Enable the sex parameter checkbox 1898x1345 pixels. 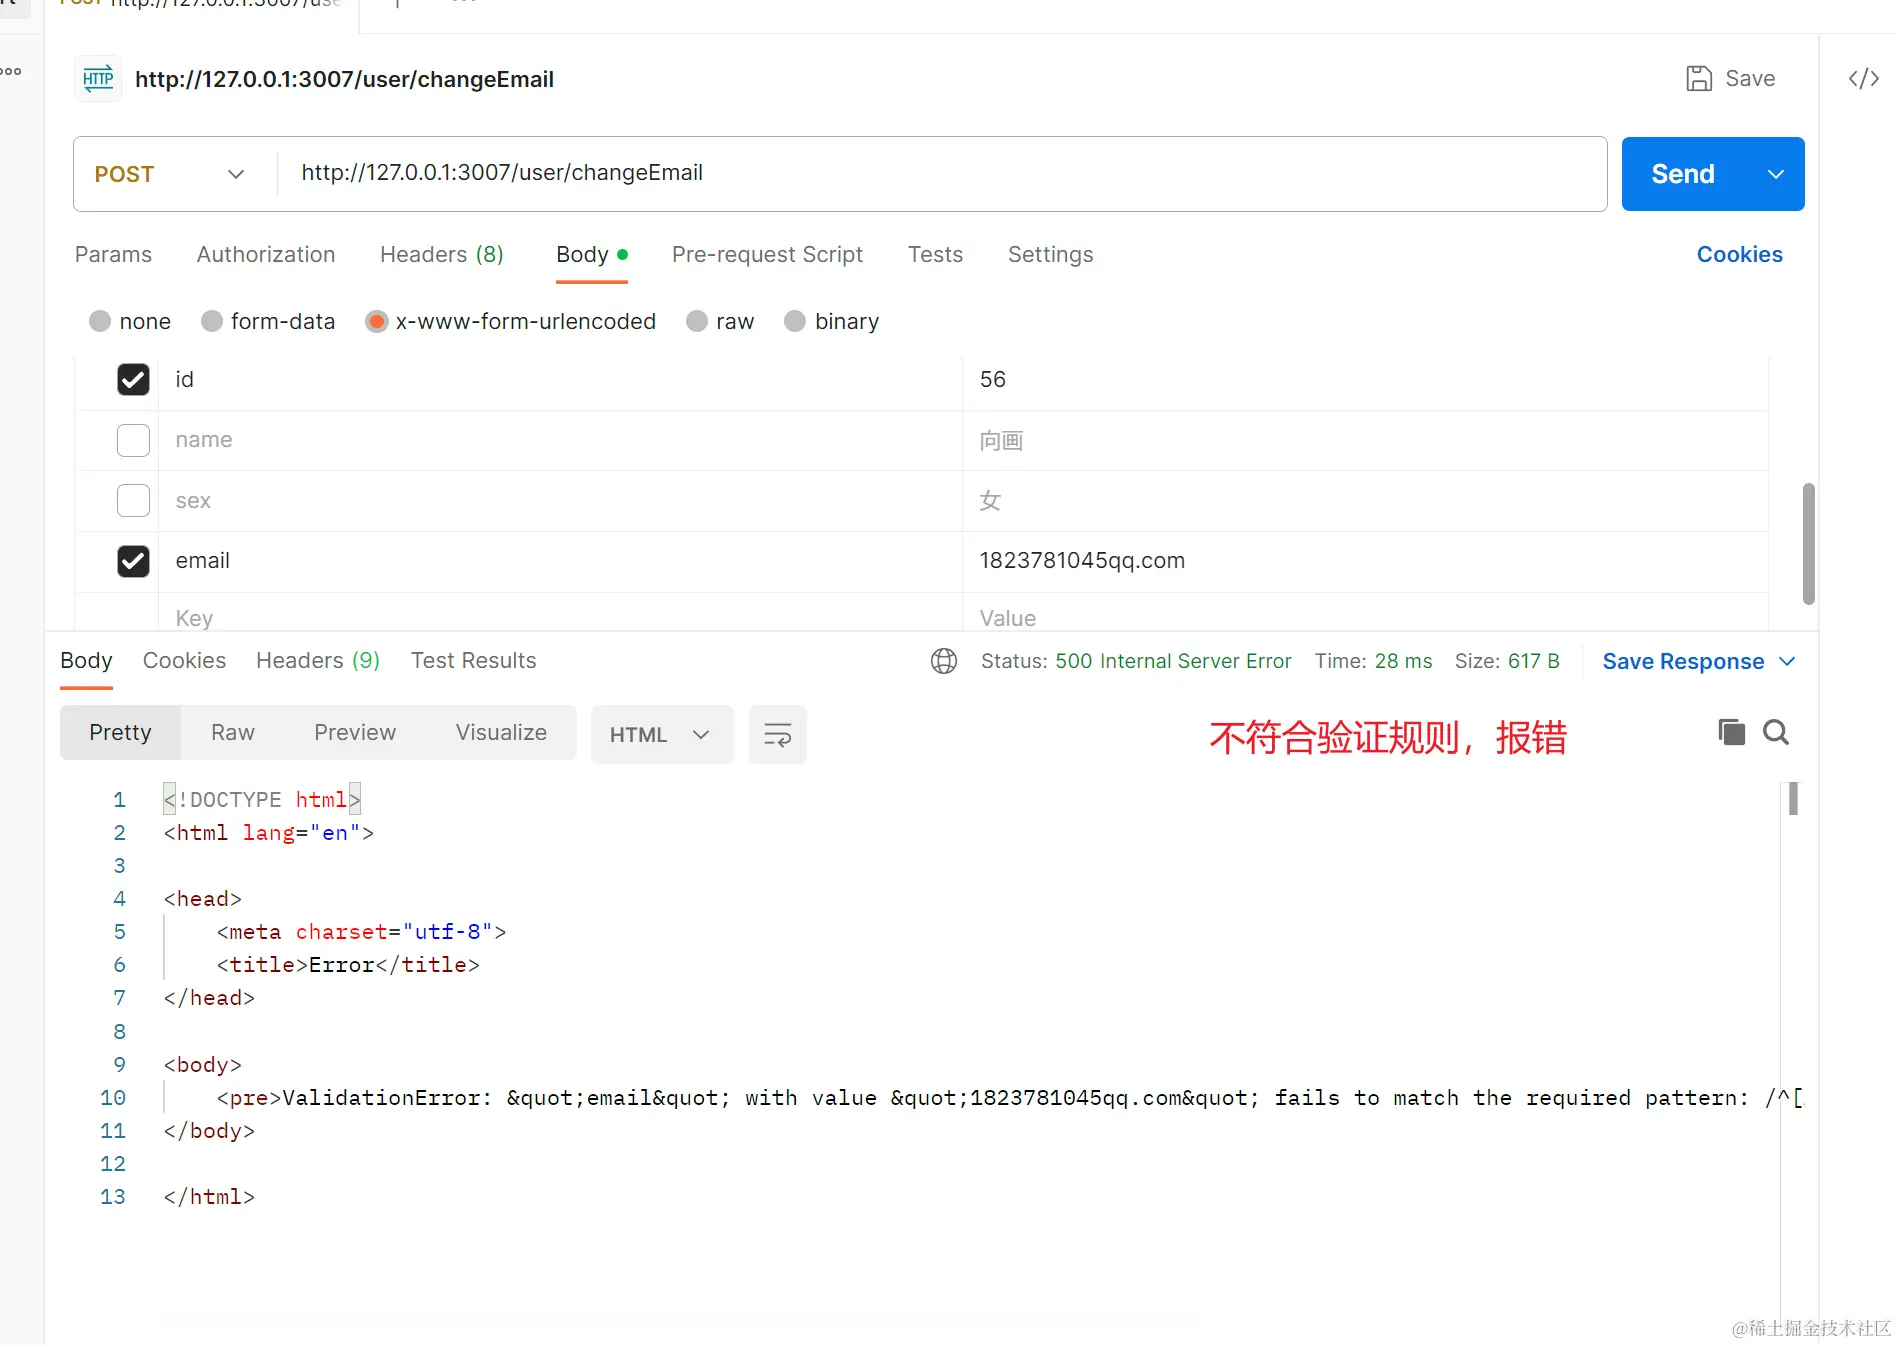(x=133, y=500)
